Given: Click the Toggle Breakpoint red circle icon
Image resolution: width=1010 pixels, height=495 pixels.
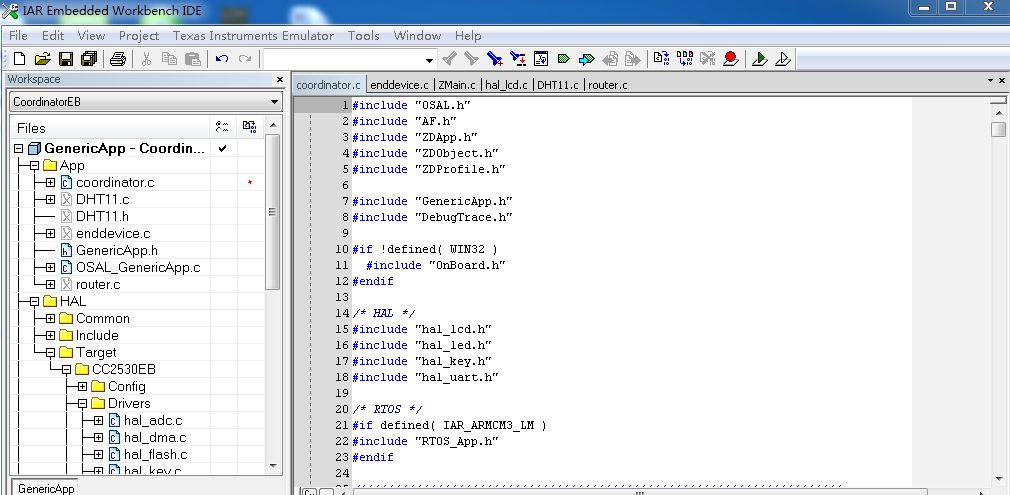Looking at the screenshot, I should 730,59.
